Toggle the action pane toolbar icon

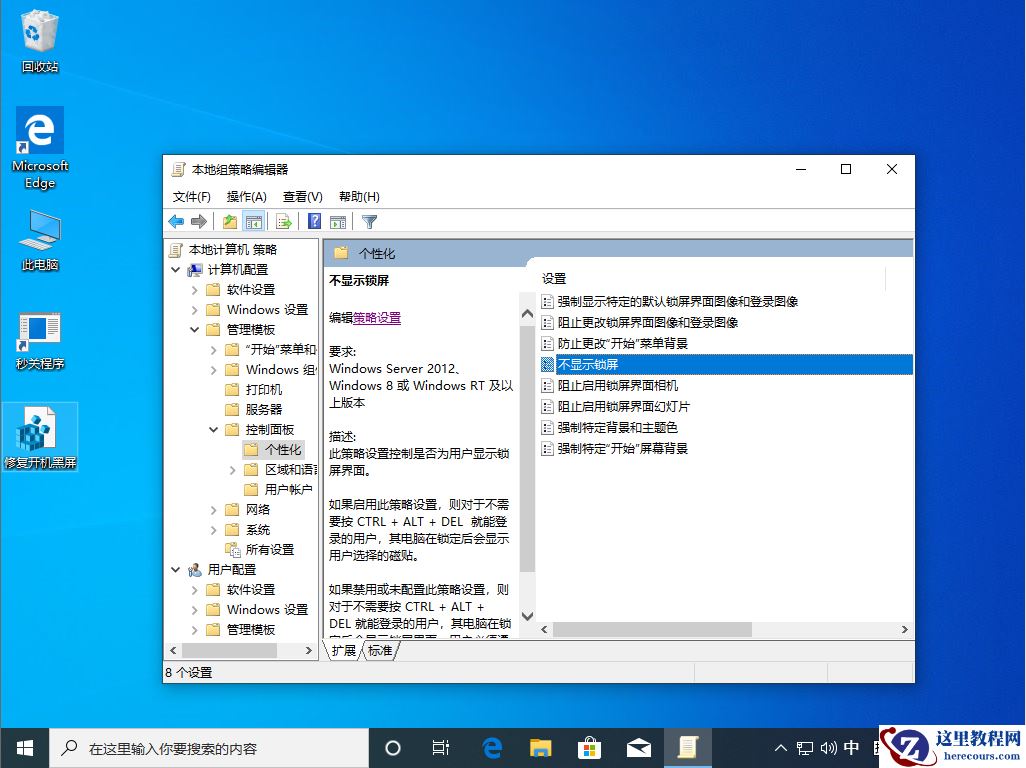point(337,221)
